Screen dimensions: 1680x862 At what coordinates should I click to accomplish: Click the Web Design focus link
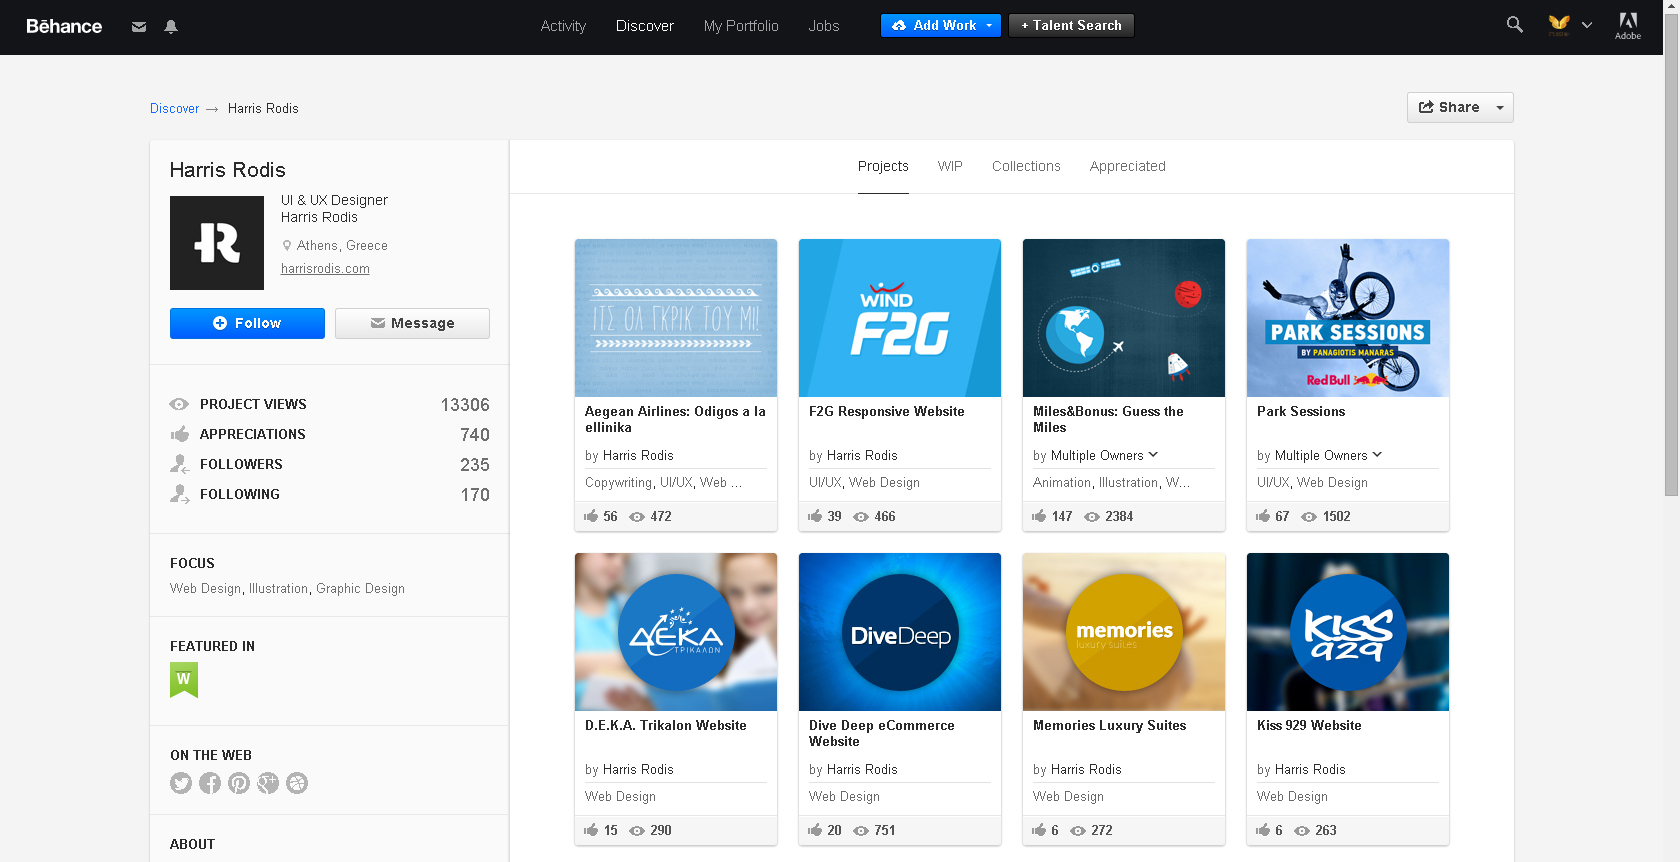click(x=205, y=589)
